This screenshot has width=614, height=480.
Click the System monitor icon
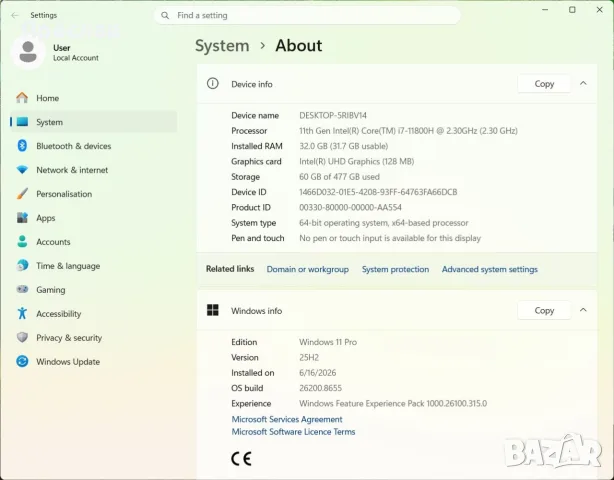tap(22, 122)
